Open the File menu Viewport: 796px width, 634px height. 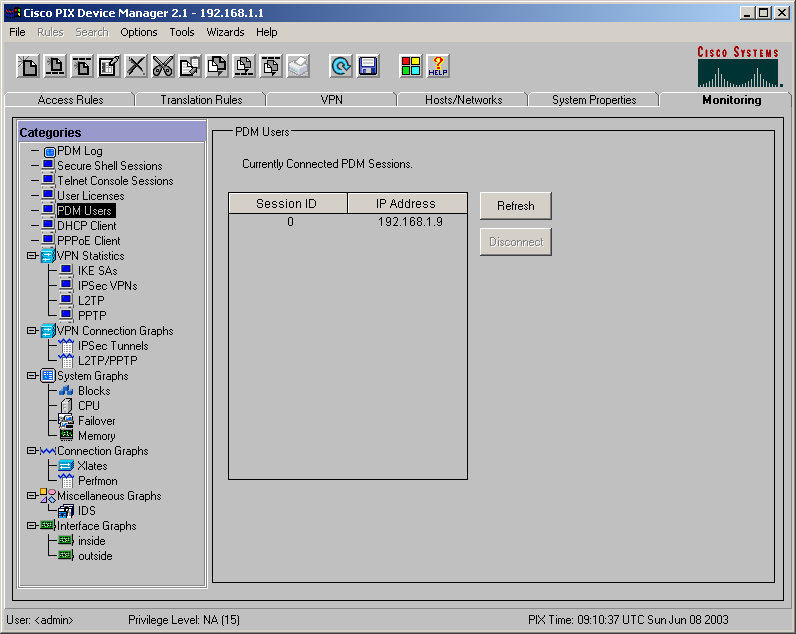pos(17,32)
